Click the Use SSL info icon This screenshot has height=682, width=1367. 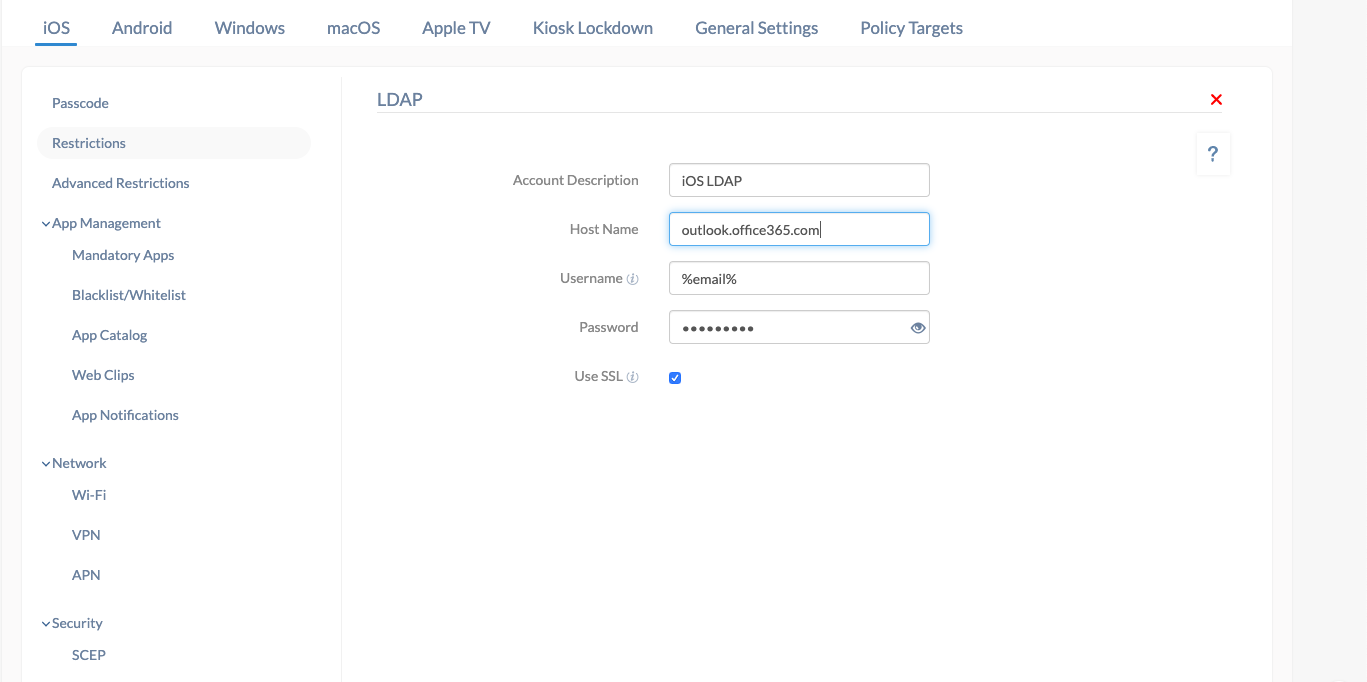[633, 377]
